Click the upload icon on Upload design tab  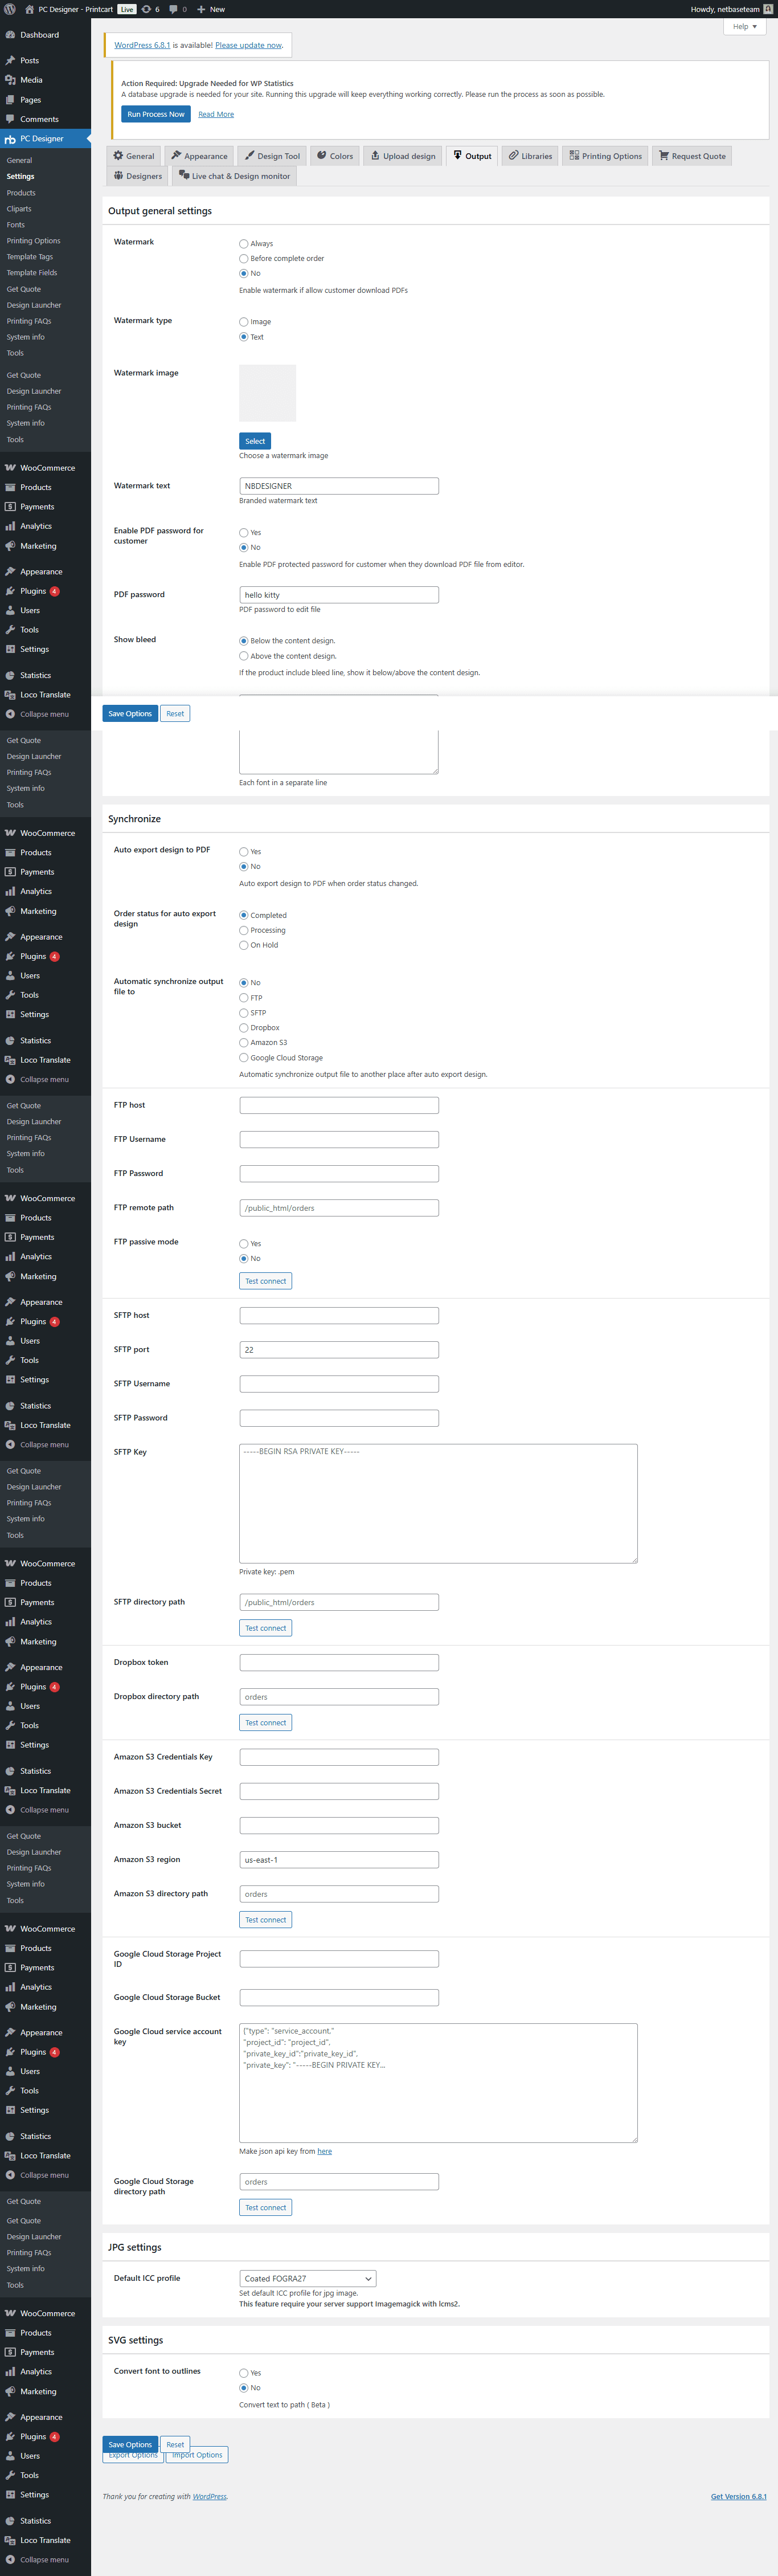pyautogui.click(x=375, y=156)
